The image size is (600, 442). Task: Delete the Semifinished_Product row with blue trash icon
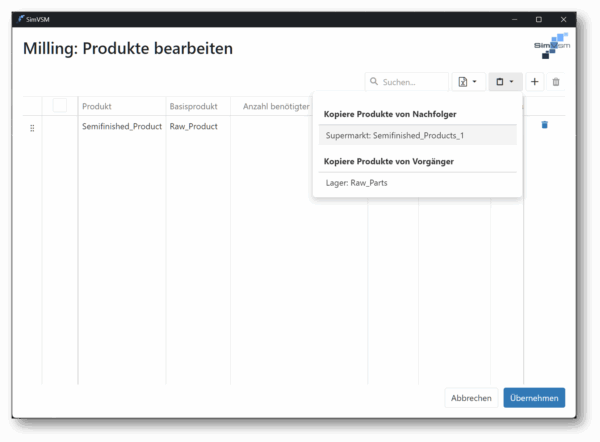pyautogui.click(x=545, y=125)
